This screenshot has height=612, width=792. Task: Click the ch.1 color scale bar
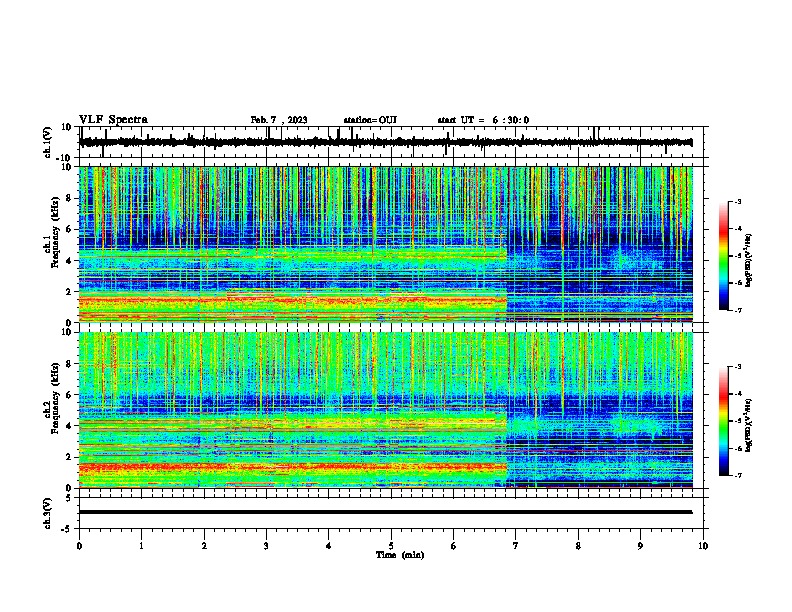pyautogui.click(x=724, y=256)
